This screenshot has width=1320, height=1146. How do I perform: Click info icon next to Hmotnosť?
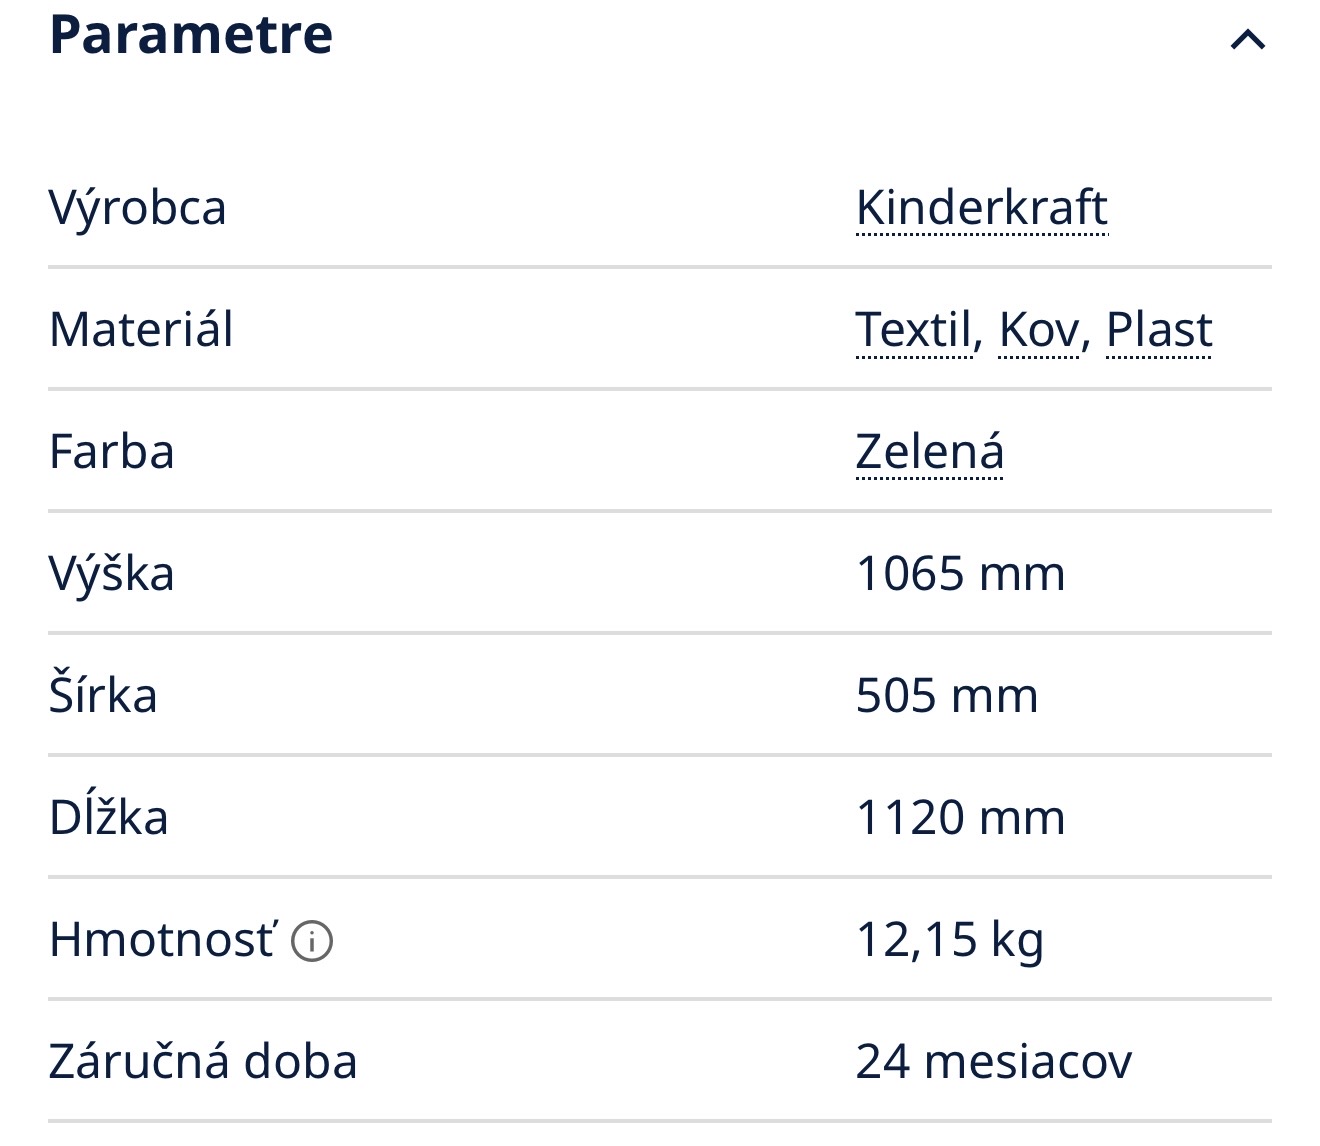click(312, 941)
